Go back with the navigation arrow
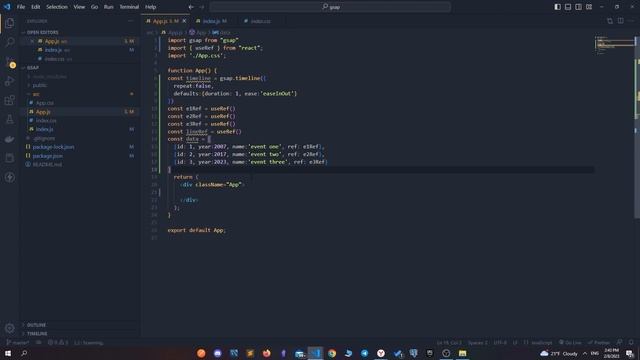640x360 pixels. [x=191, y=7]
